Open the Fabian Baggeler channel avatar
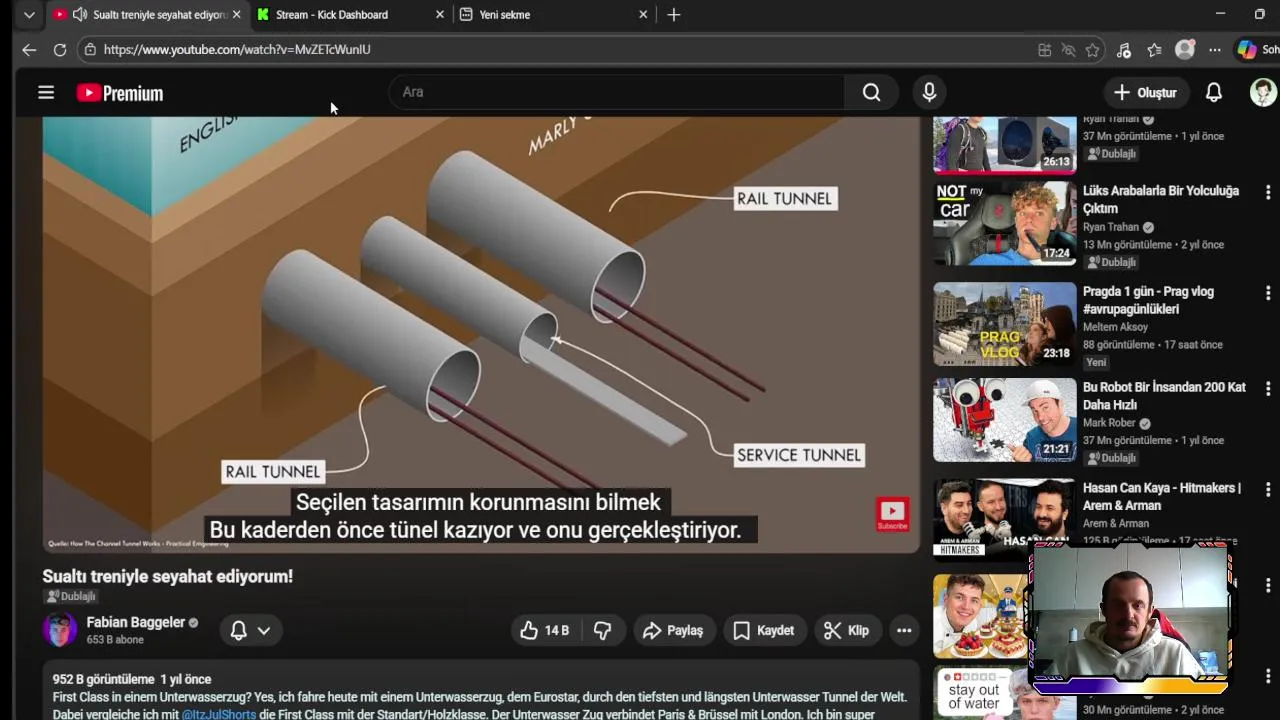 (x=59, y=630)
